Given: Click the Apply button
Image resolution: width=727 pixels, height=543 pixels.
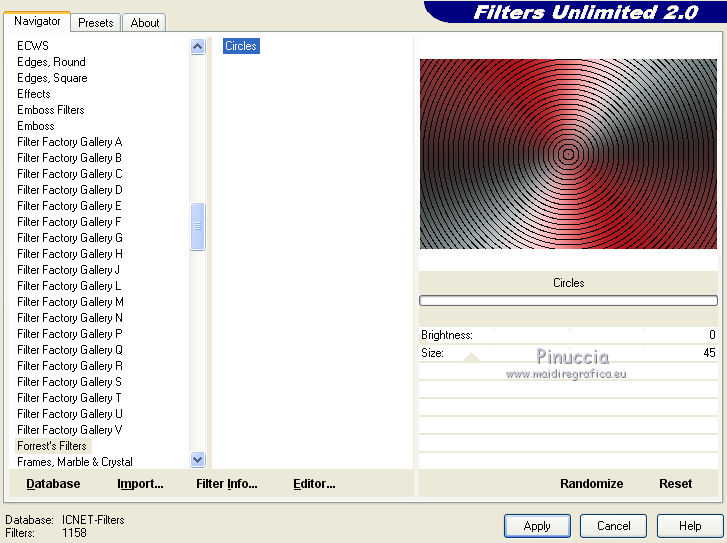Looking at the screenshot, I should tap(537, 526).
